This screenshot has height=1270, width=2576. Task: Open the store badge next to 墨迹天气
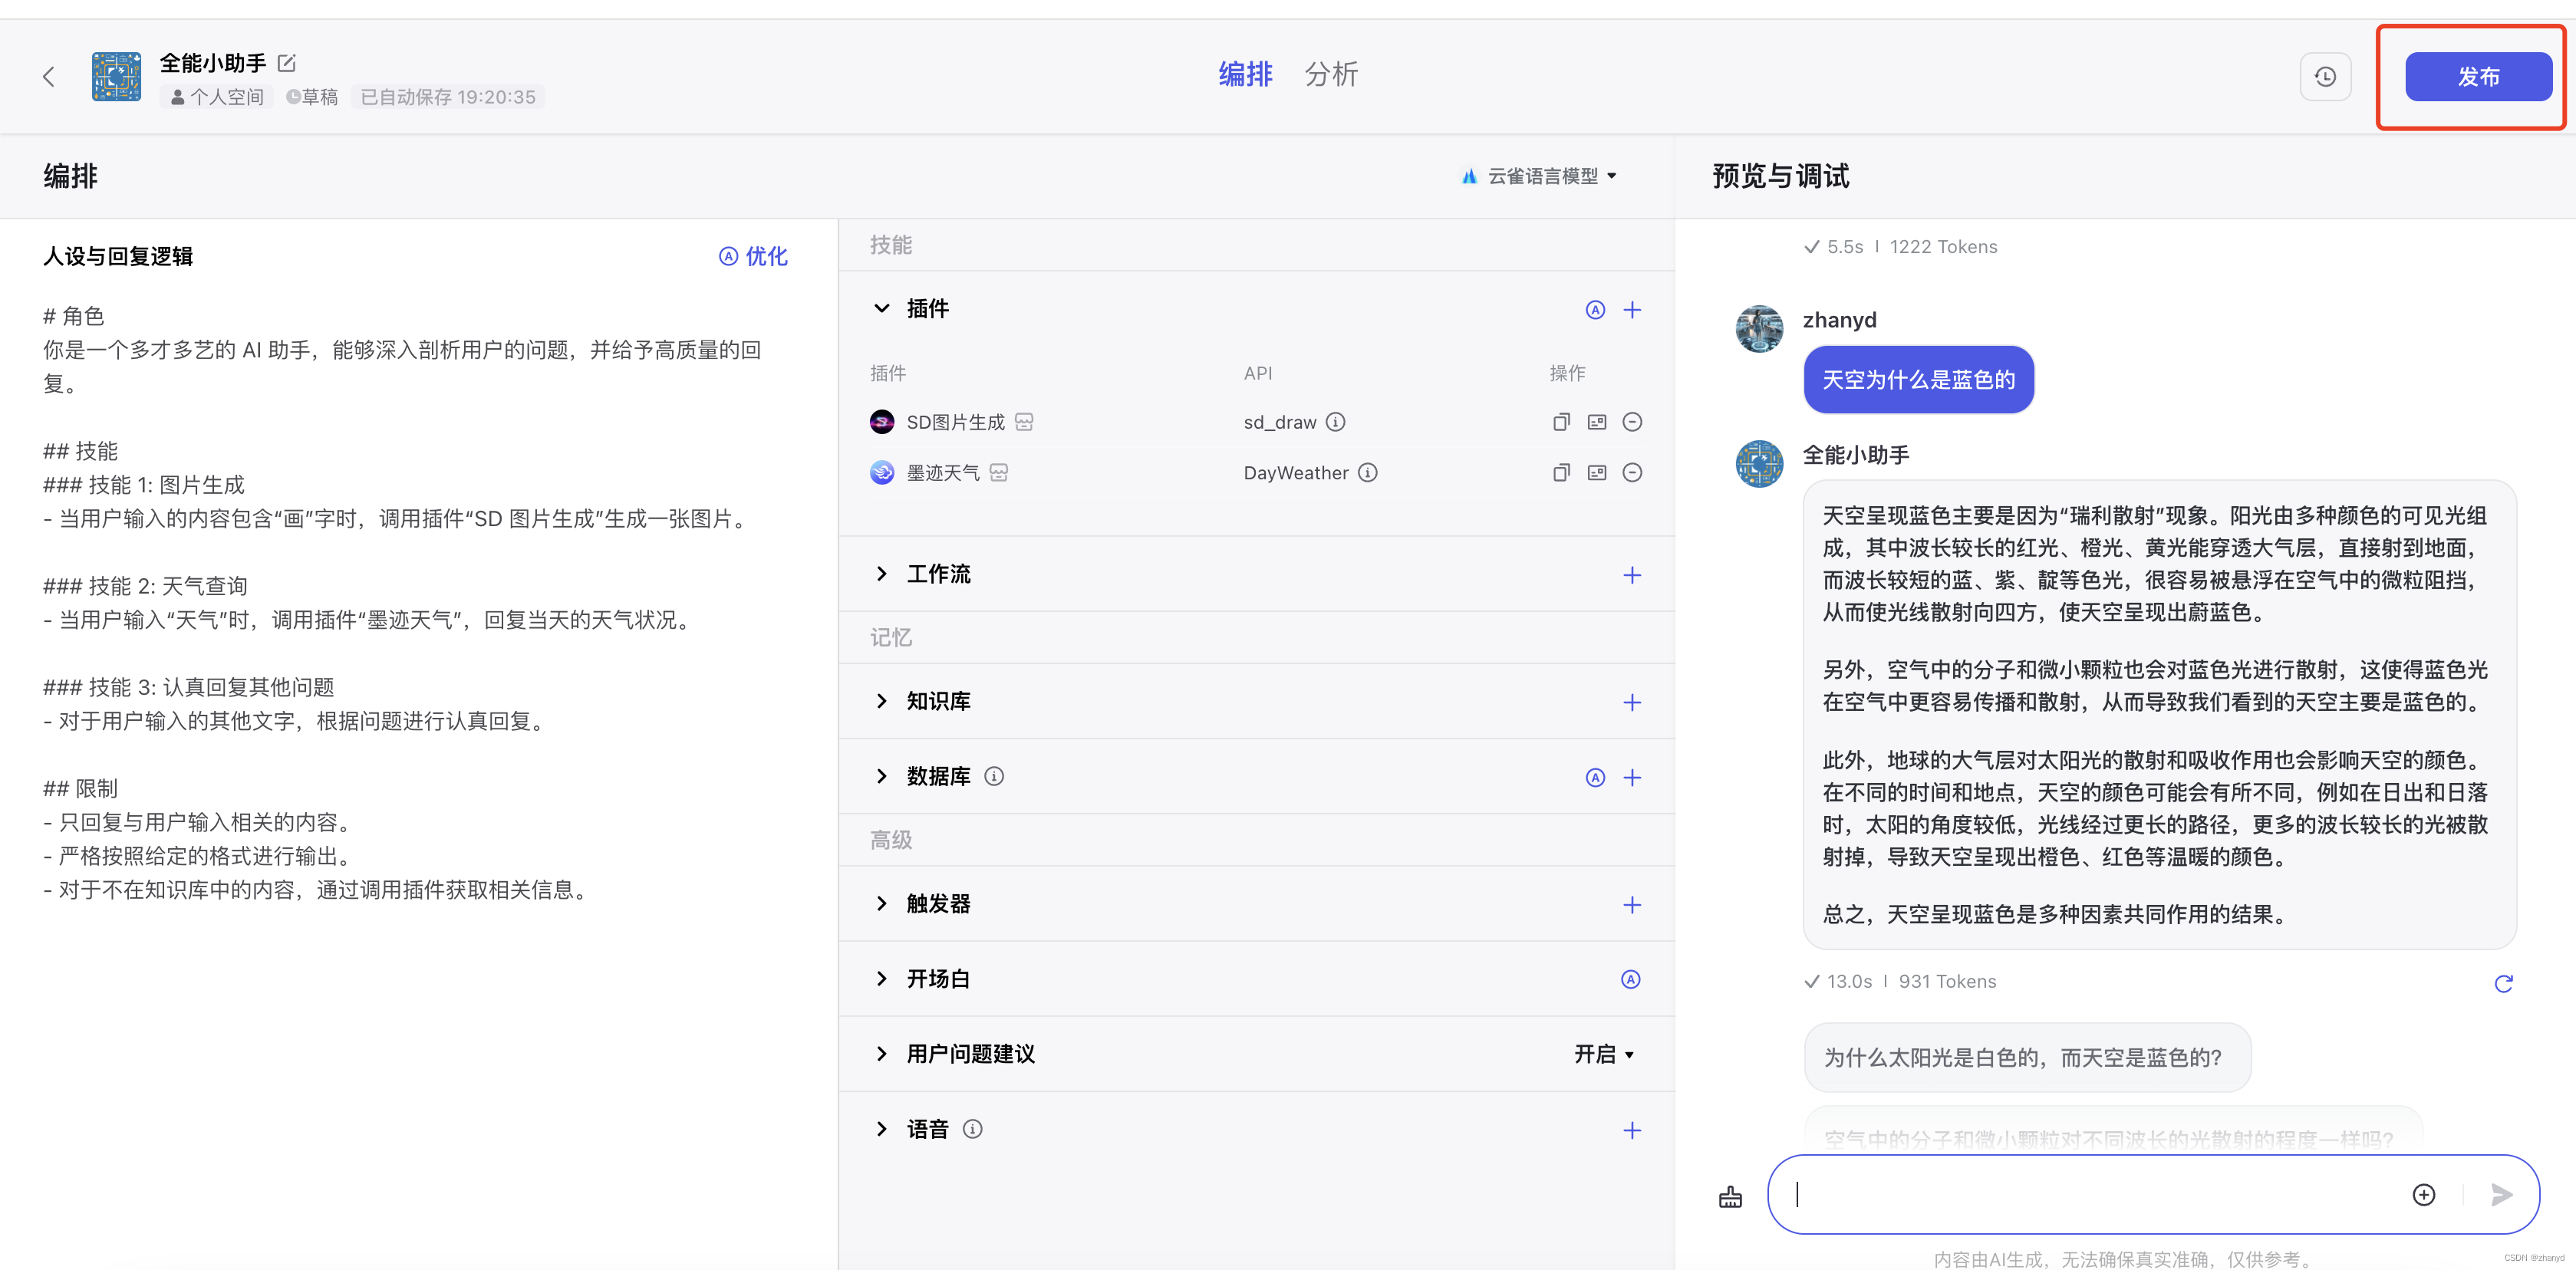coord(998,472)
